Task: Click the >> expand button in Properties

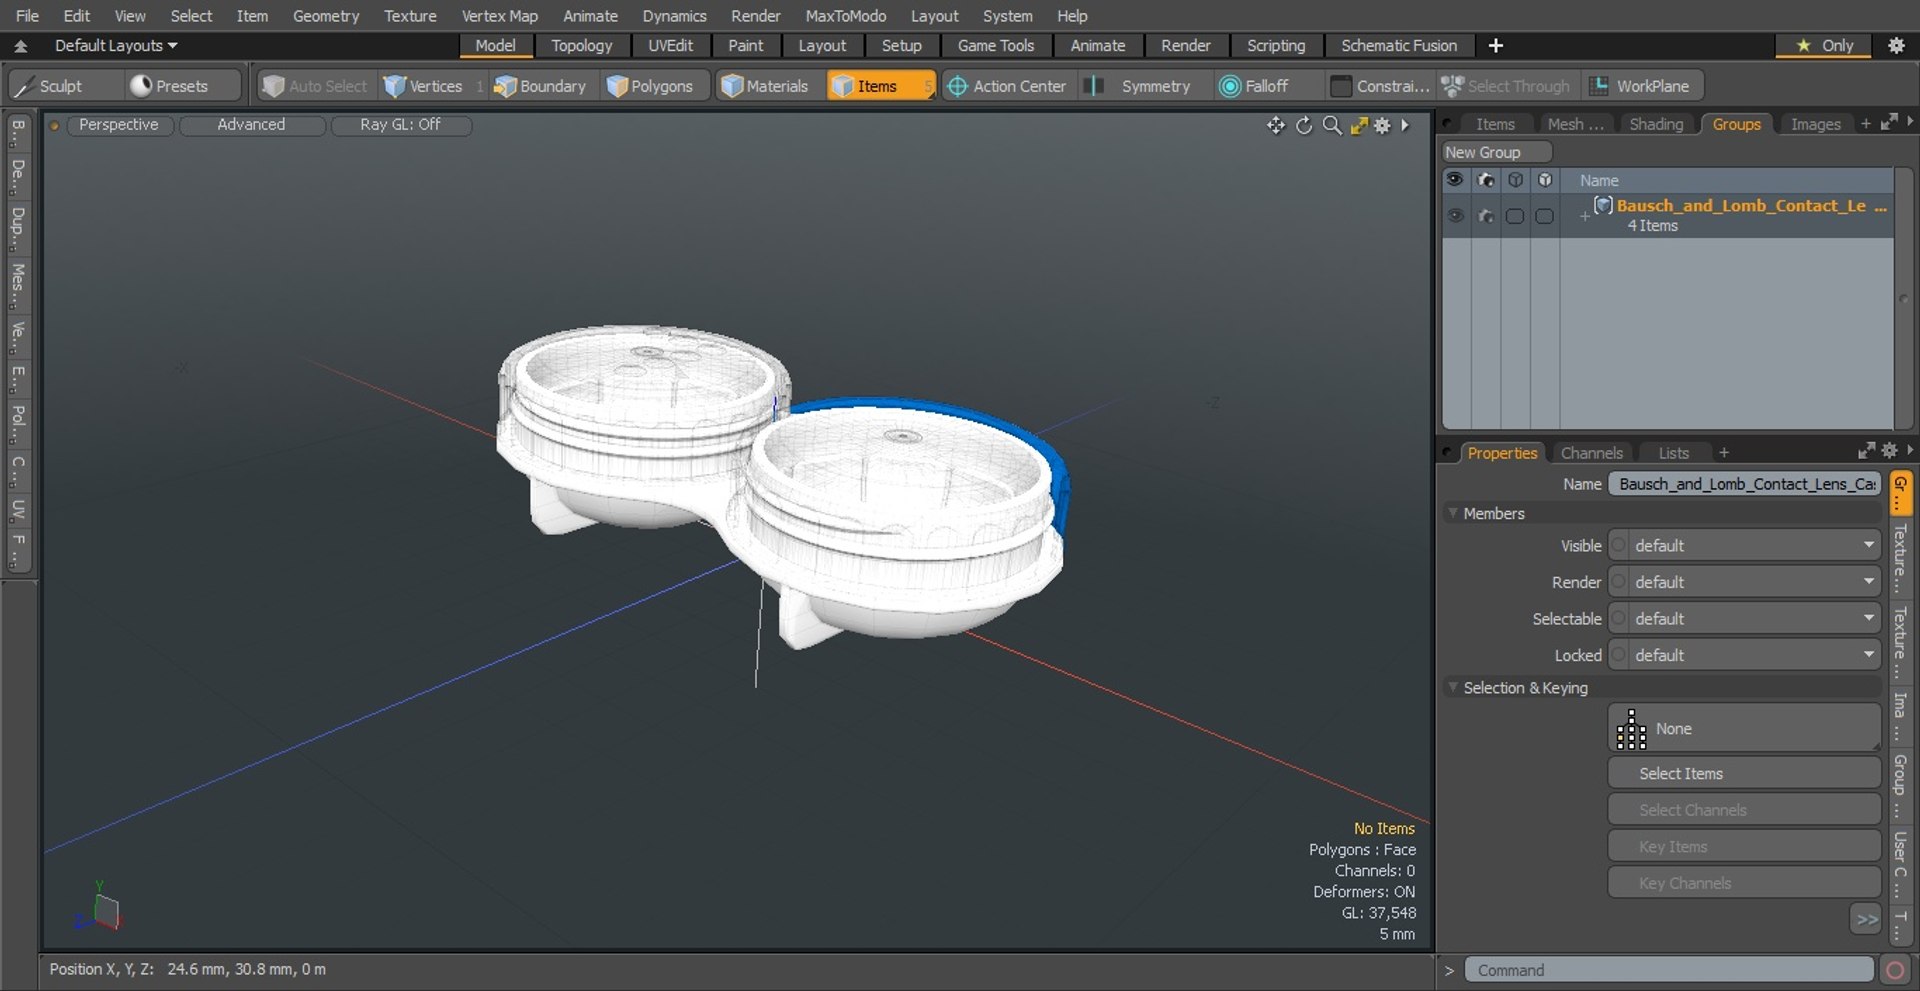Action: pyautogui.click(x=1866, y=919)
